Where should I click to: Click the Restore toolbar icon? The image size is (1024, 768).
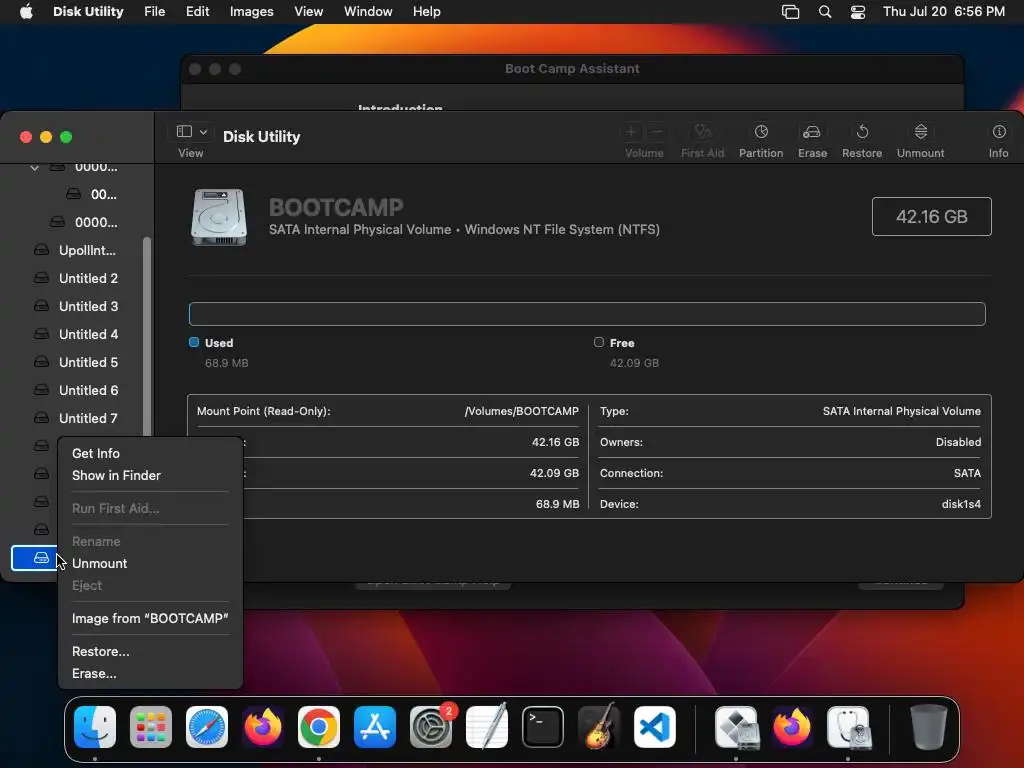862,132
